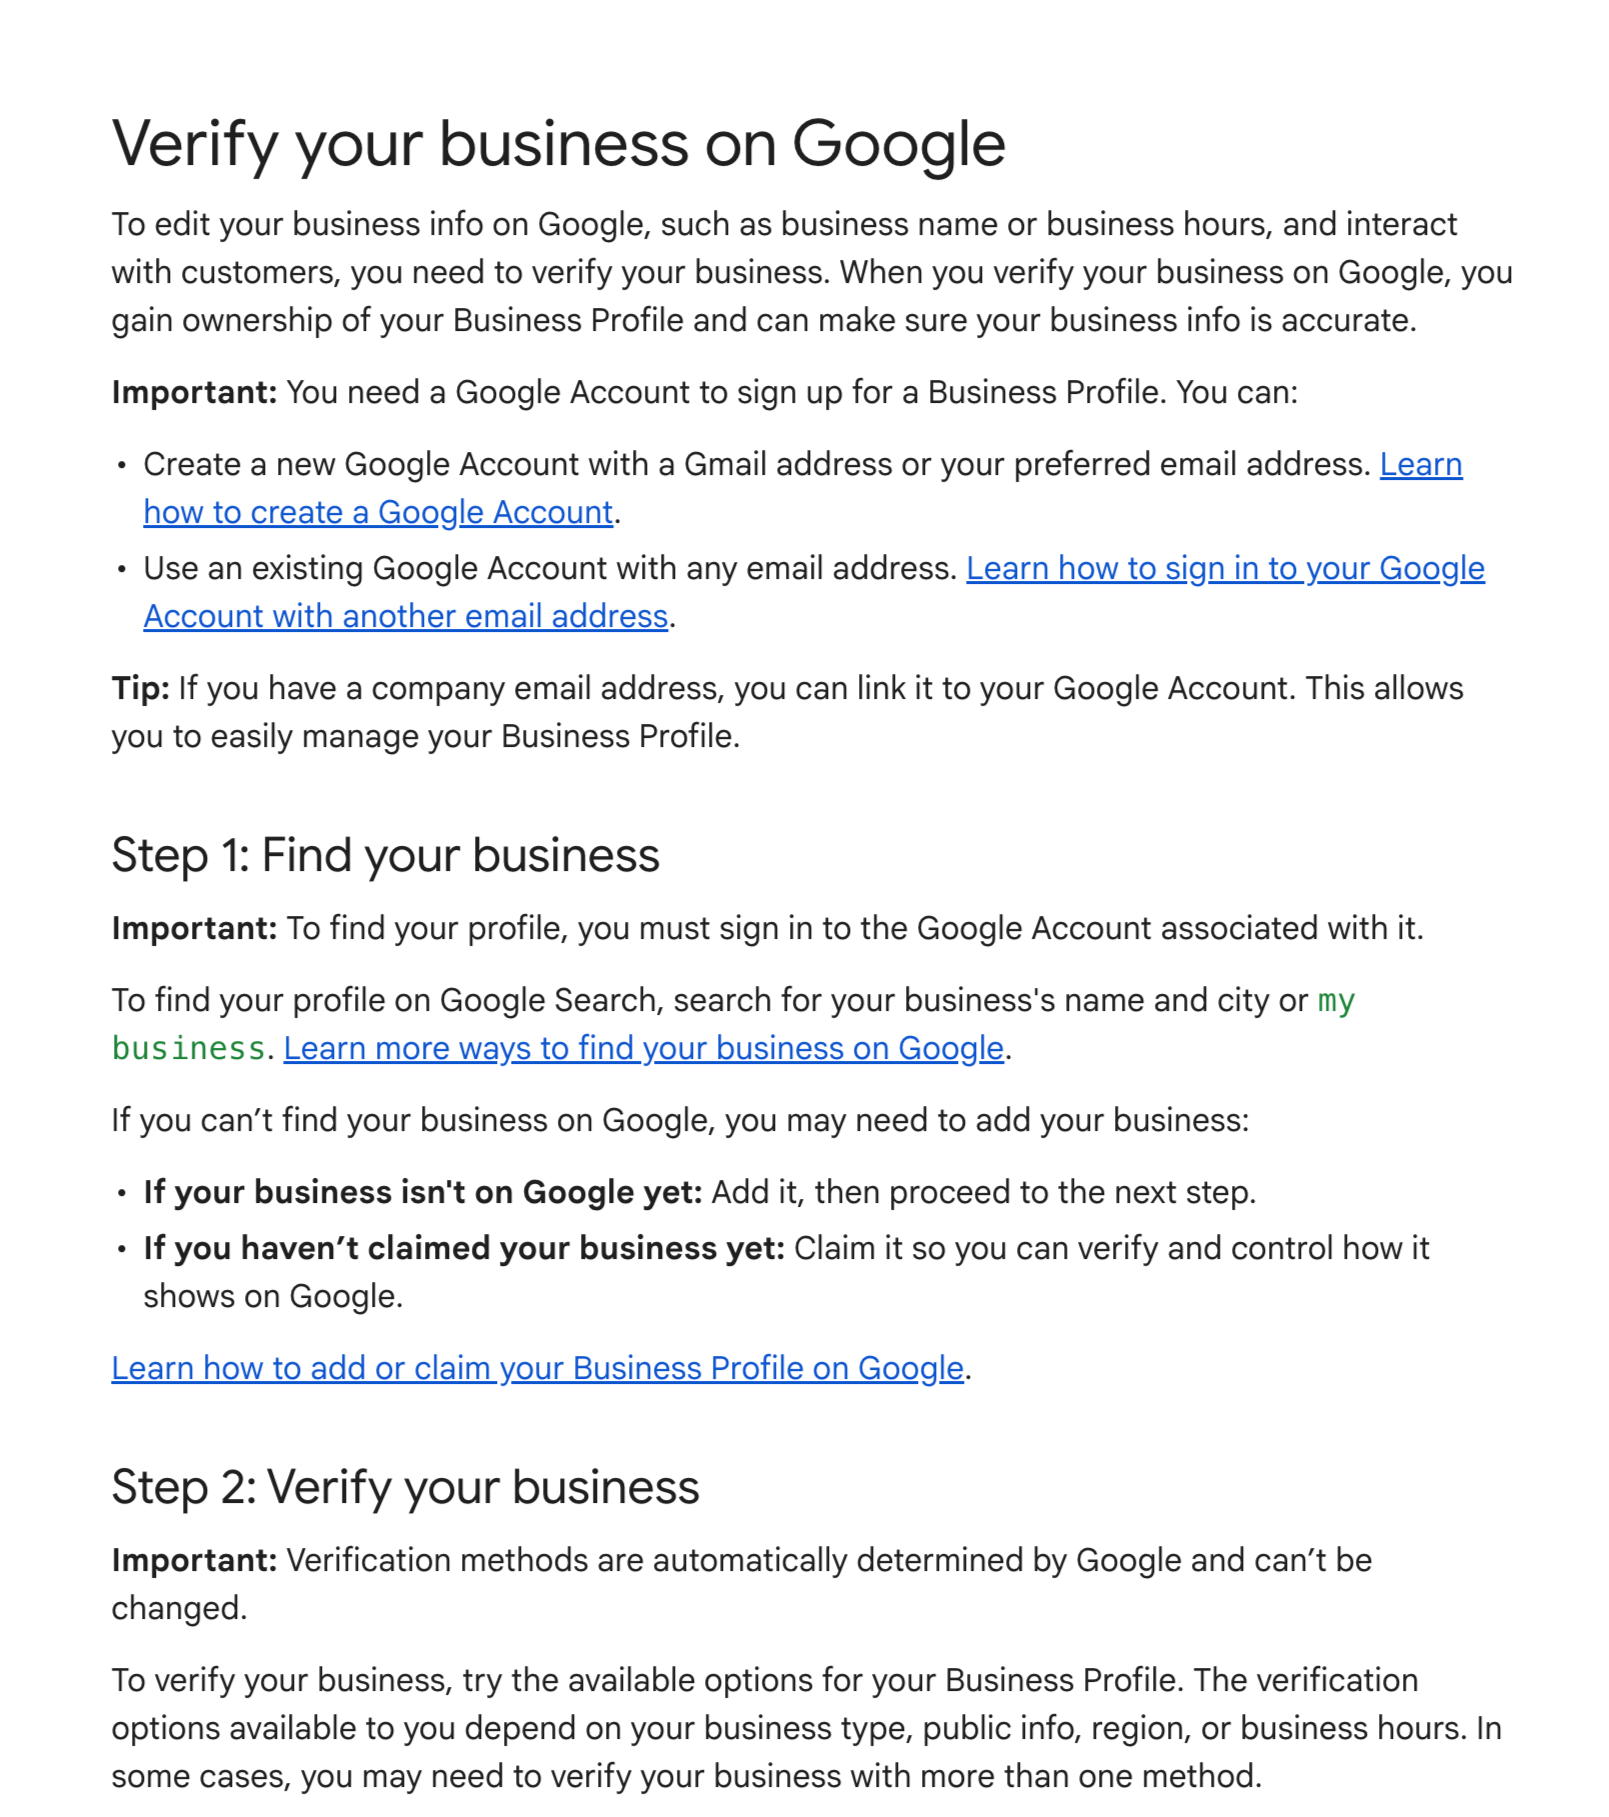Click 'If your business isn't on Google yet:' bold text

click(x=423, y=1192)
